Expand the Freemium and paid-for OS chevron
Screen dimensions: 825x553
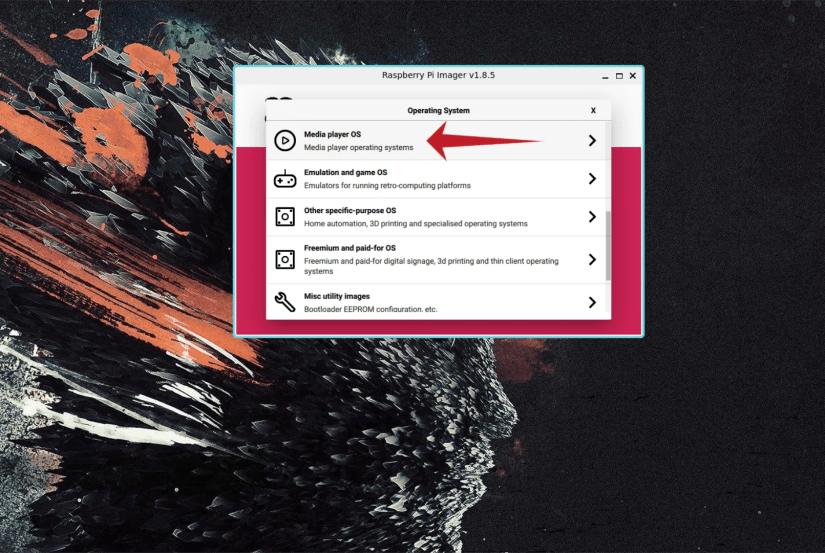[592, 259]
